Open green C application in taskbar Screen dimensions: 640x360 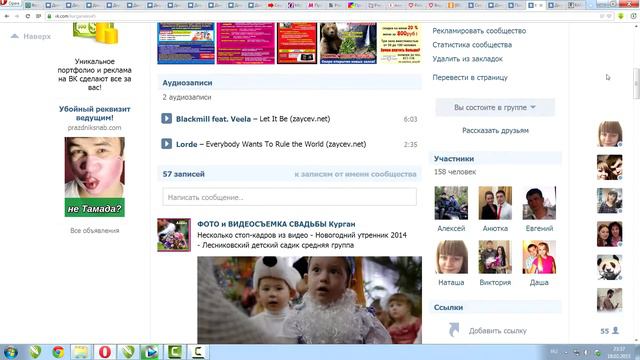(175, 352)
